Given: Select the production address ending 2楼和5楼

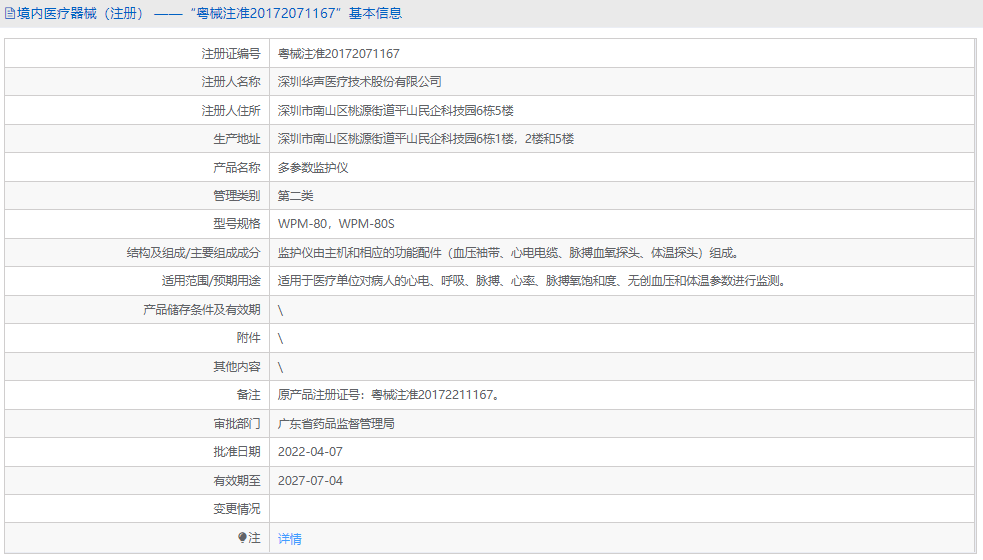Looking at the screenshot, I should tap(426, 139).
